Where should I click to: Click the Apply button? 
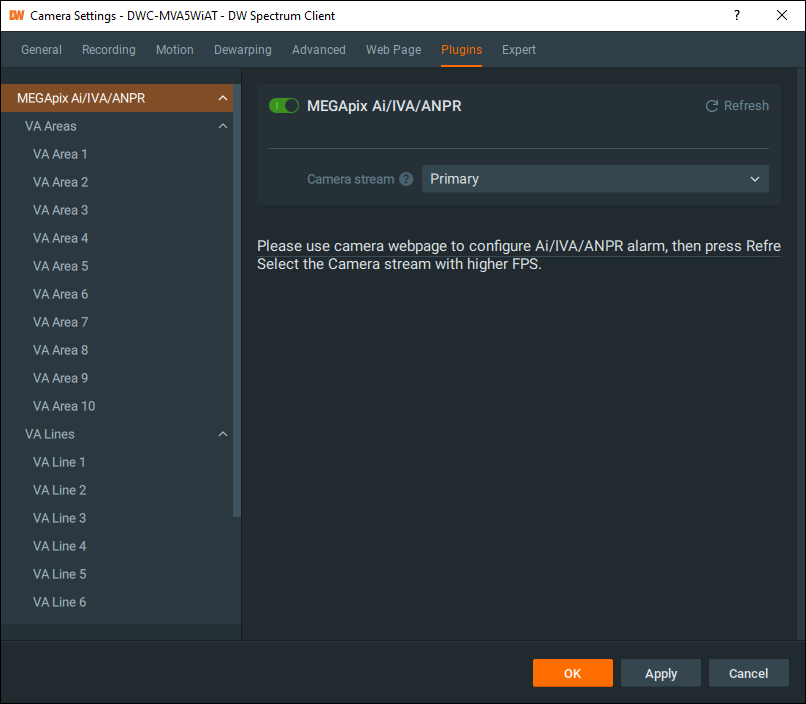660,673
